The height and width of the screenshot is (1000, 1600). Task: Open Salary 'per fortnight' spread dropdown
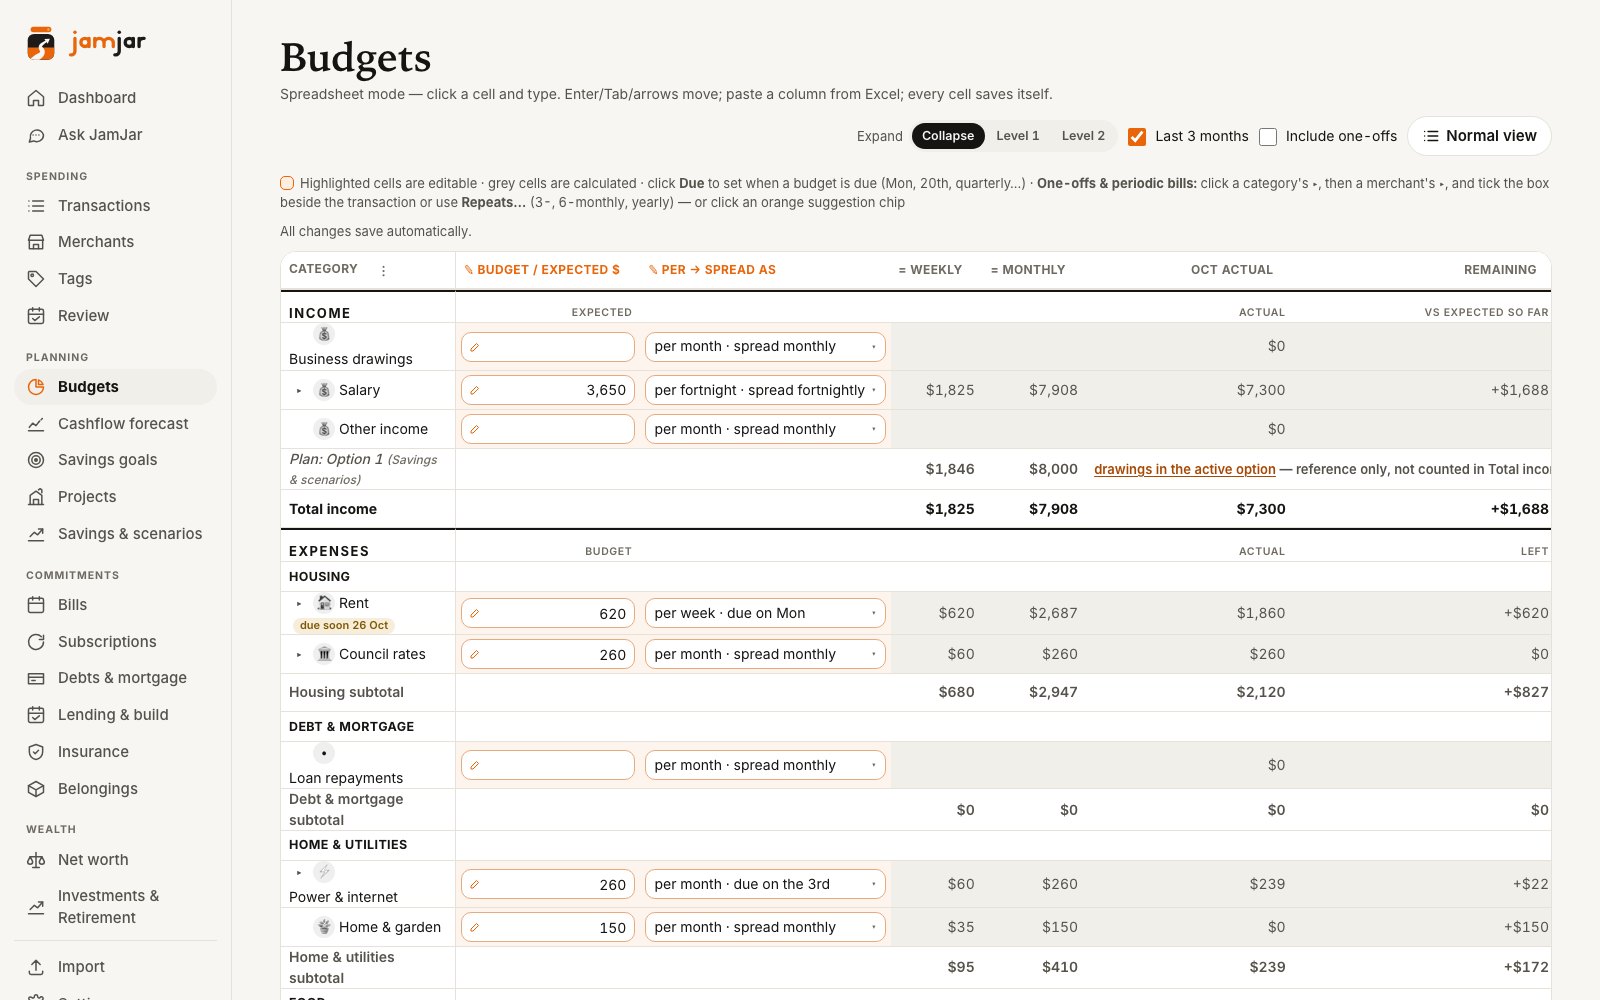pyautogui.click(x=765, y=390)
